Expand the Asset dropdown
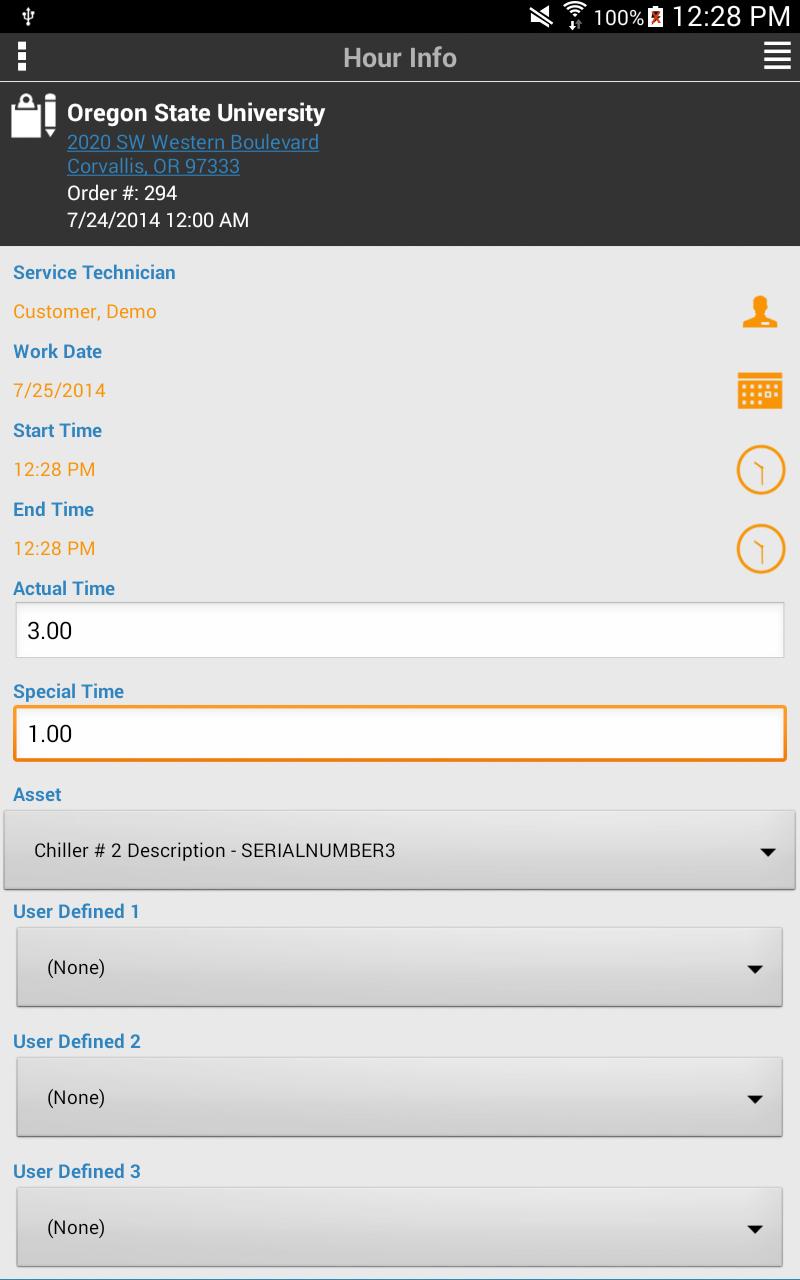 pyautogui.click(x=400, y=850)
